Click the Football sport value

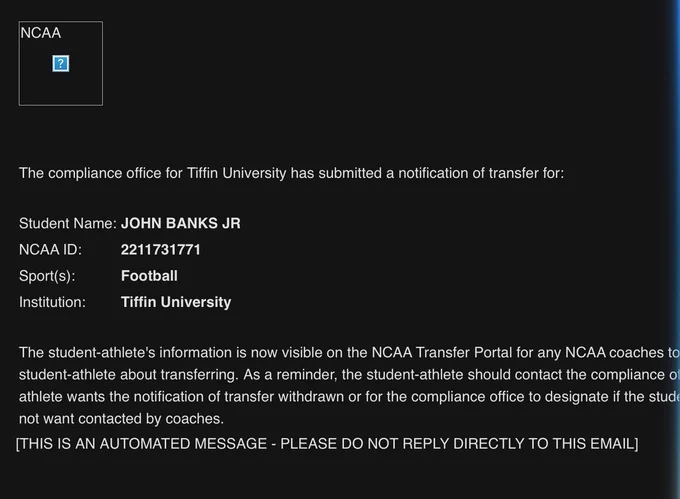tap(149, 276)
